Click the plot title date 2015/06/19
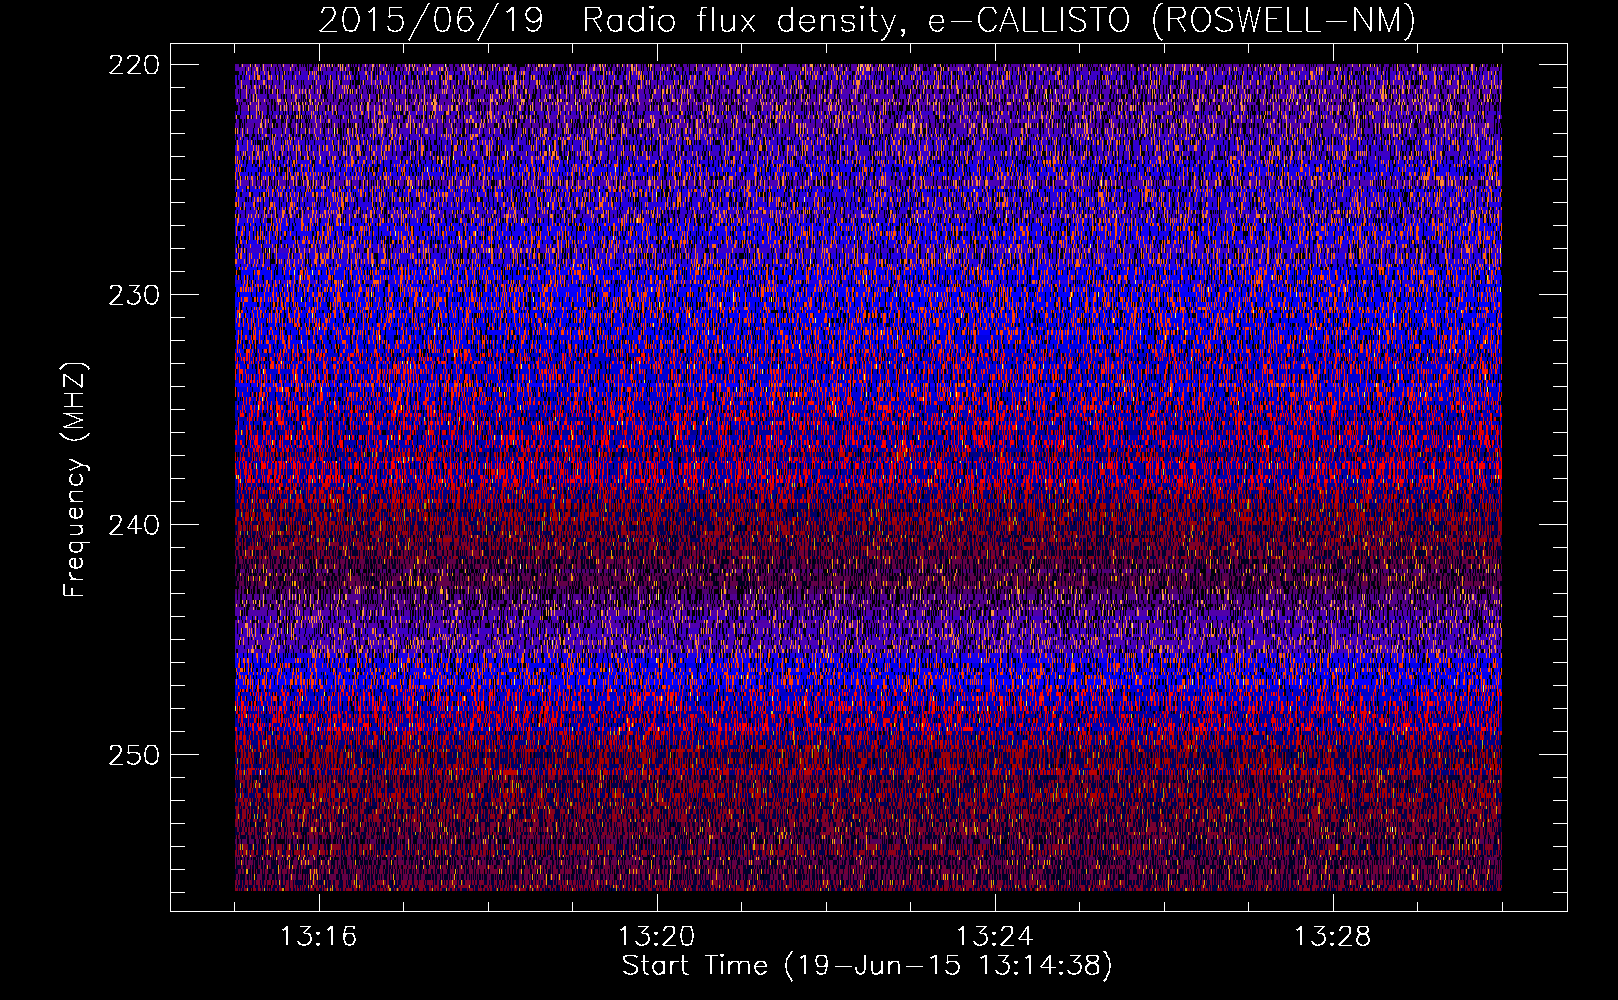This screenshot has width=1618, height=1000. click(431, 20)
